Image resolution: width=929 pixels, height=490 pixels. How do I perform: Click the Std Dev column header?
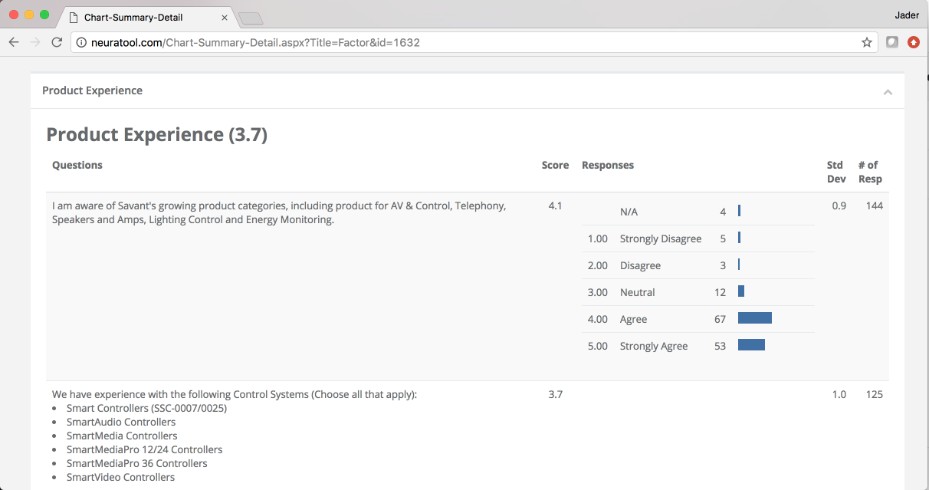coord(836,172)
